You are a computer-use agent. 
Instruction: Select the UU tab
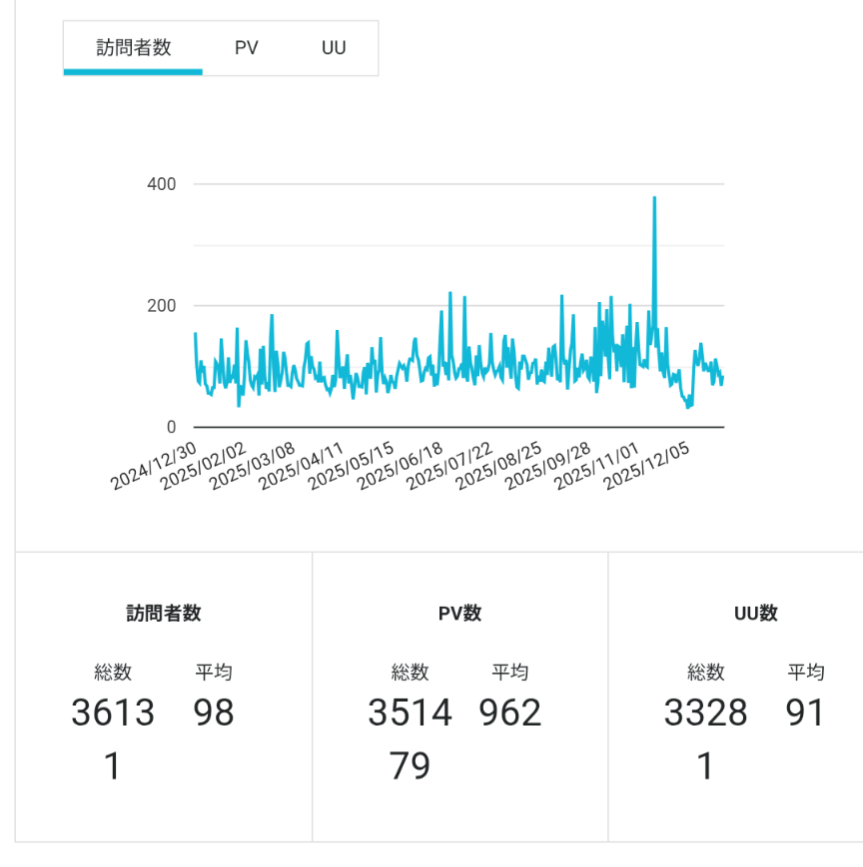coord(334,48)
